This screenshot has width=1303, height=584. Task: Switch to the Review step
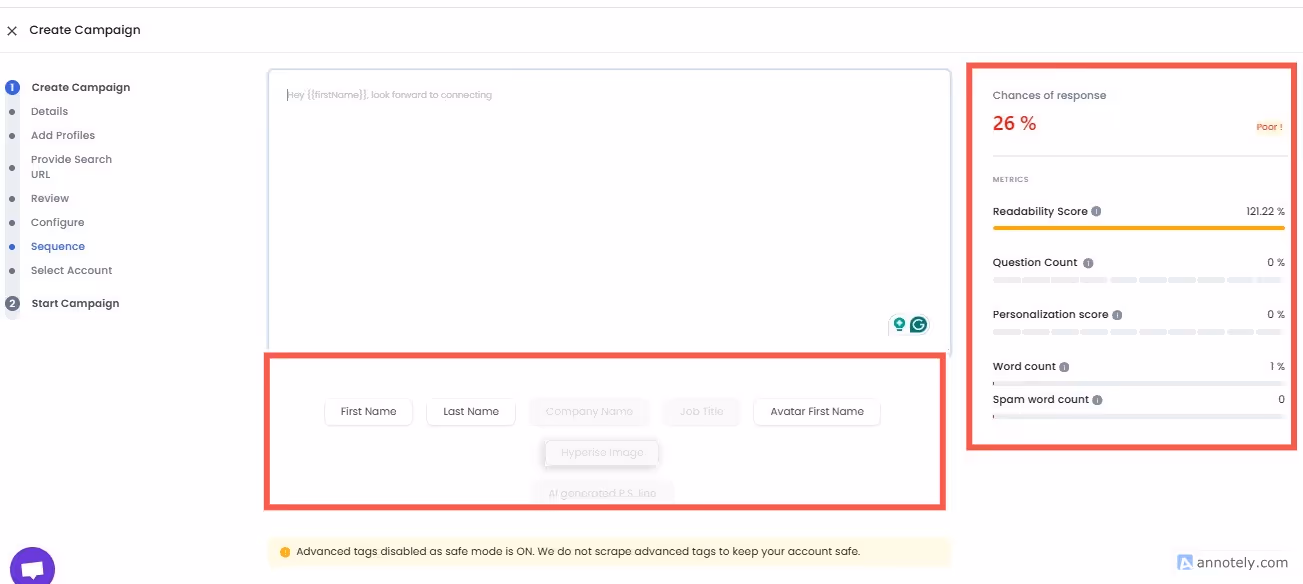click(x=49, y=198)
